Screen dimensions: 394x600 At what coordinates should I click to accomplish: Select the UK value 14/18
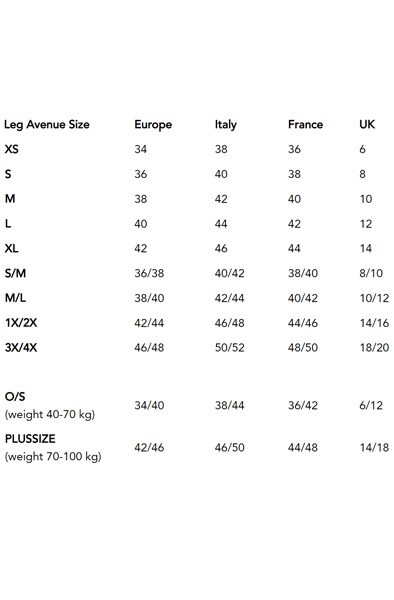tap(374, 447)
